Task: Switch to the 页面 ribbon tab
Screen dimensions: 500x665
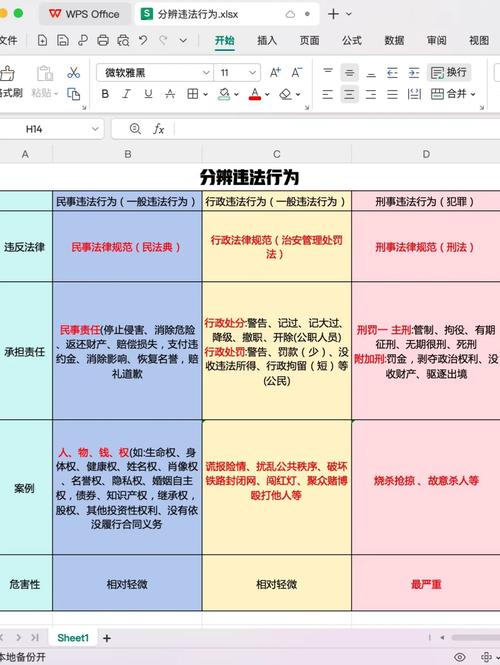Action: (x=309, y=41)
